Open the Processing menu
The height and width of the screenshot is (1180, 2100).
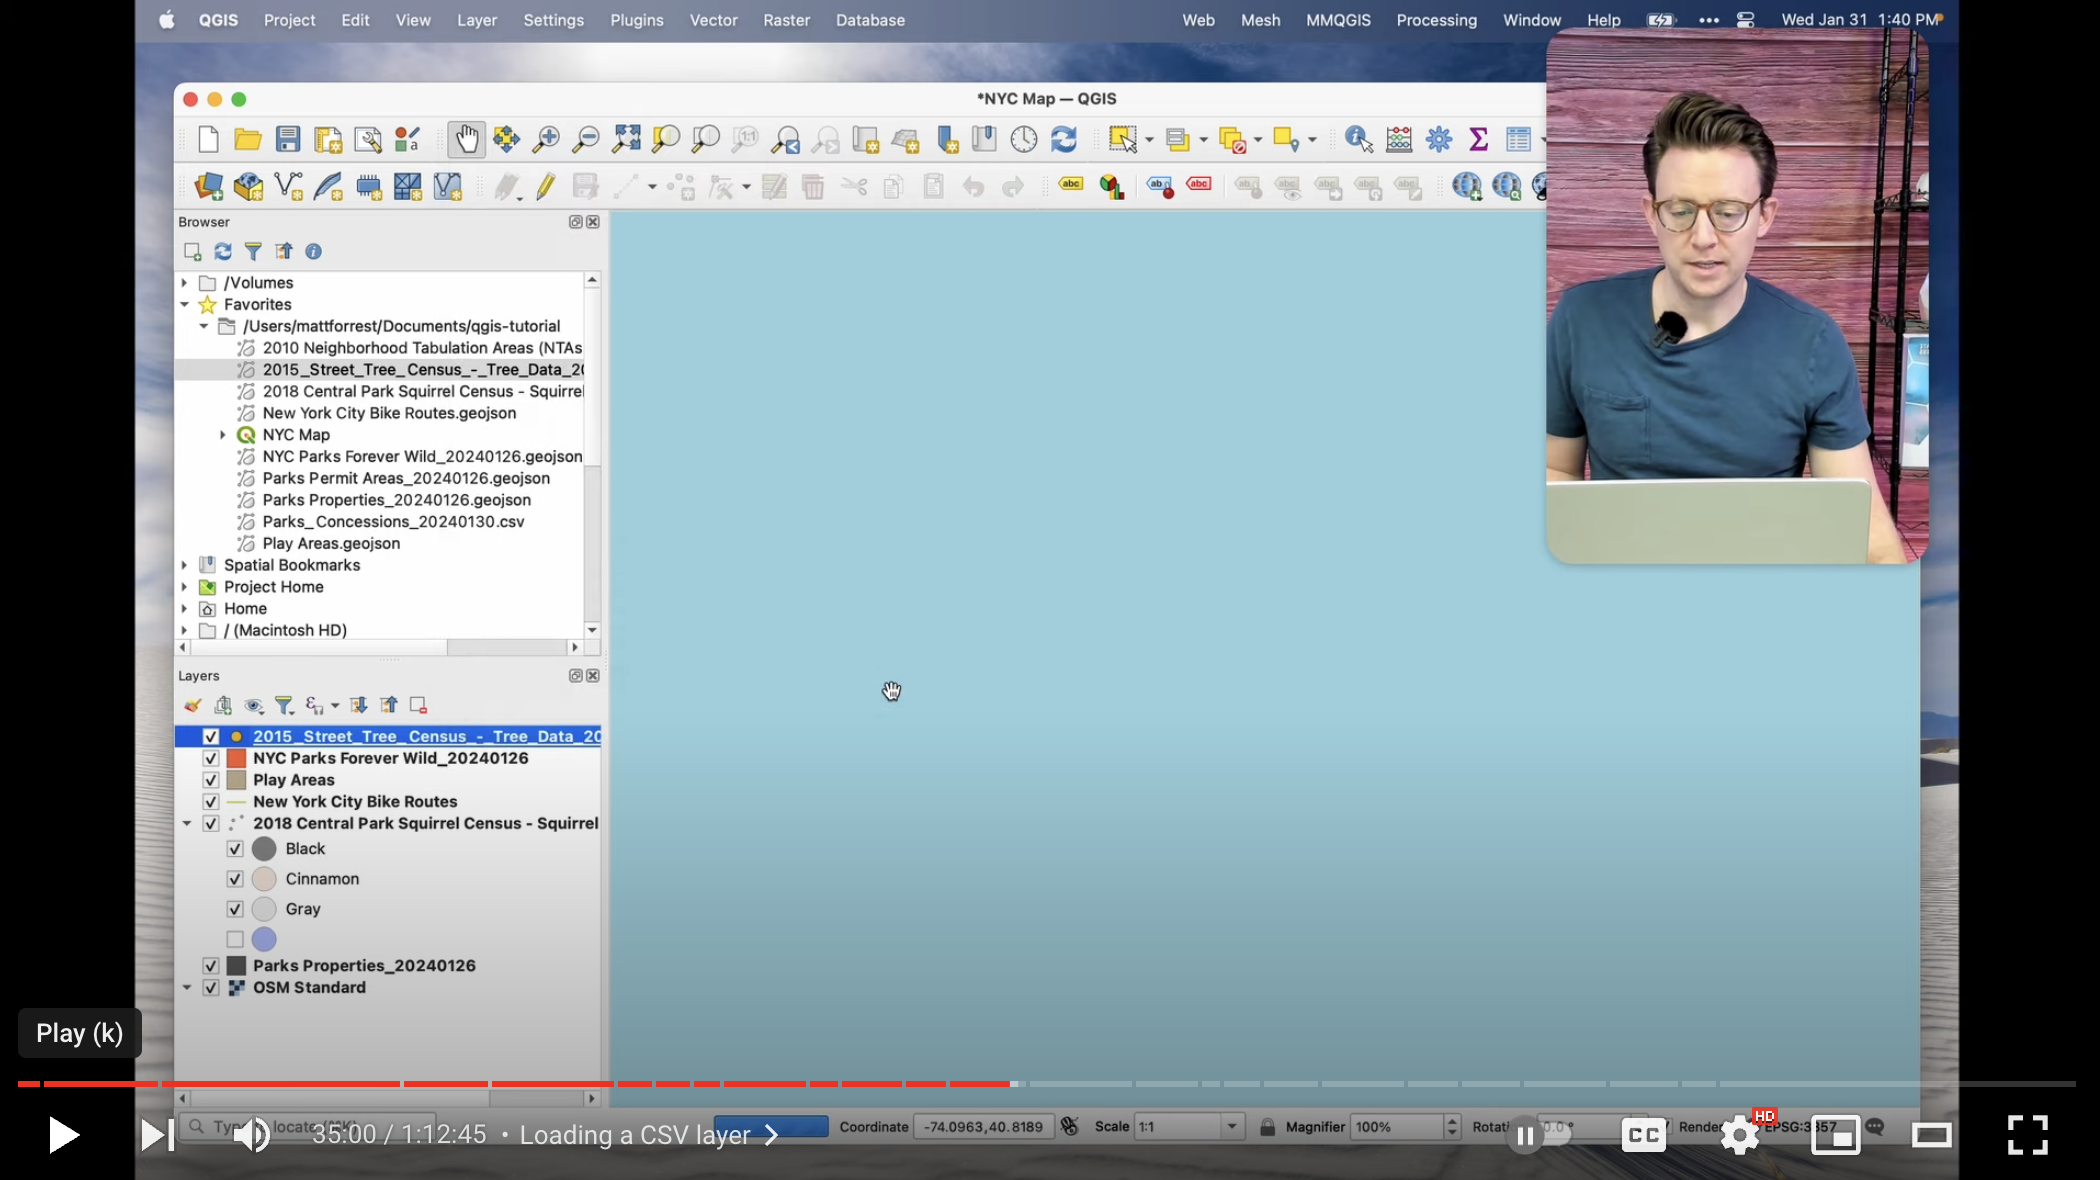coord(1436,20)
